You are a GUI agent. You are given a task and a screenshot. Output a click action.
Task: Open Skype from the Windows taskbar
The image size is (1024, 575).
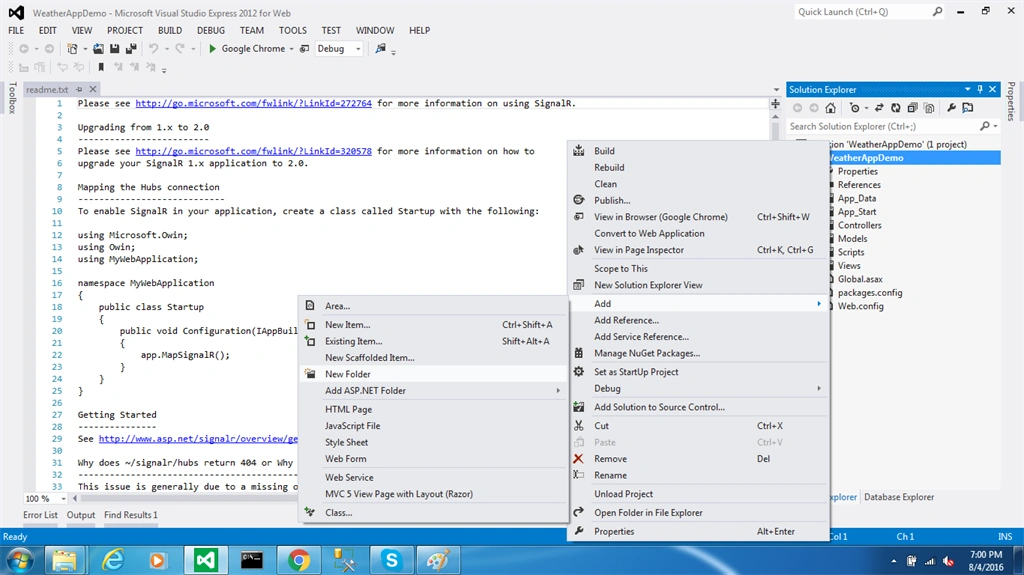click(x=391, y=560)
